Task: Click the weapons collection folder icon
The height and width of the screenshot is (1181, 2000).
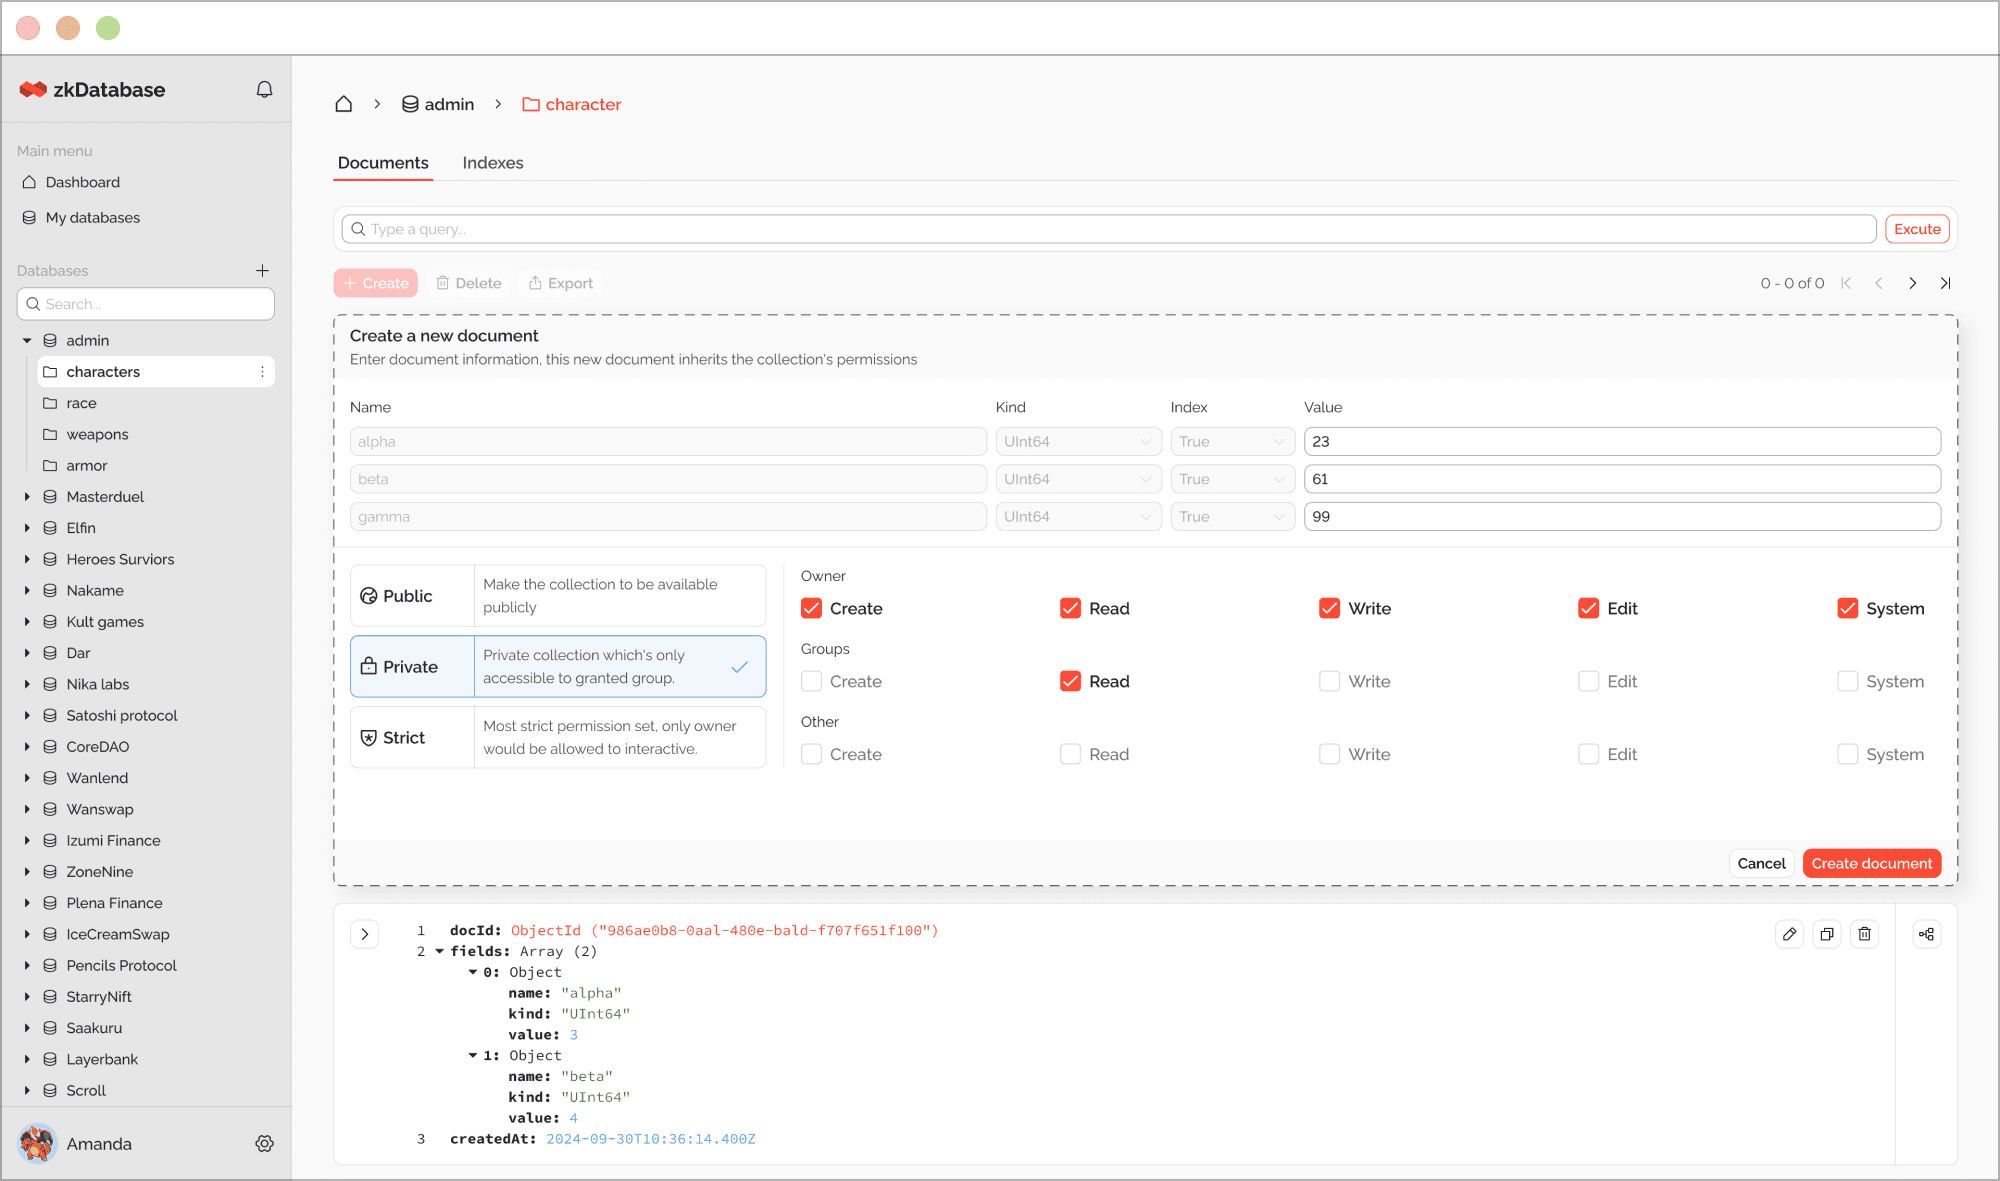Action: [x=50, y=434]
